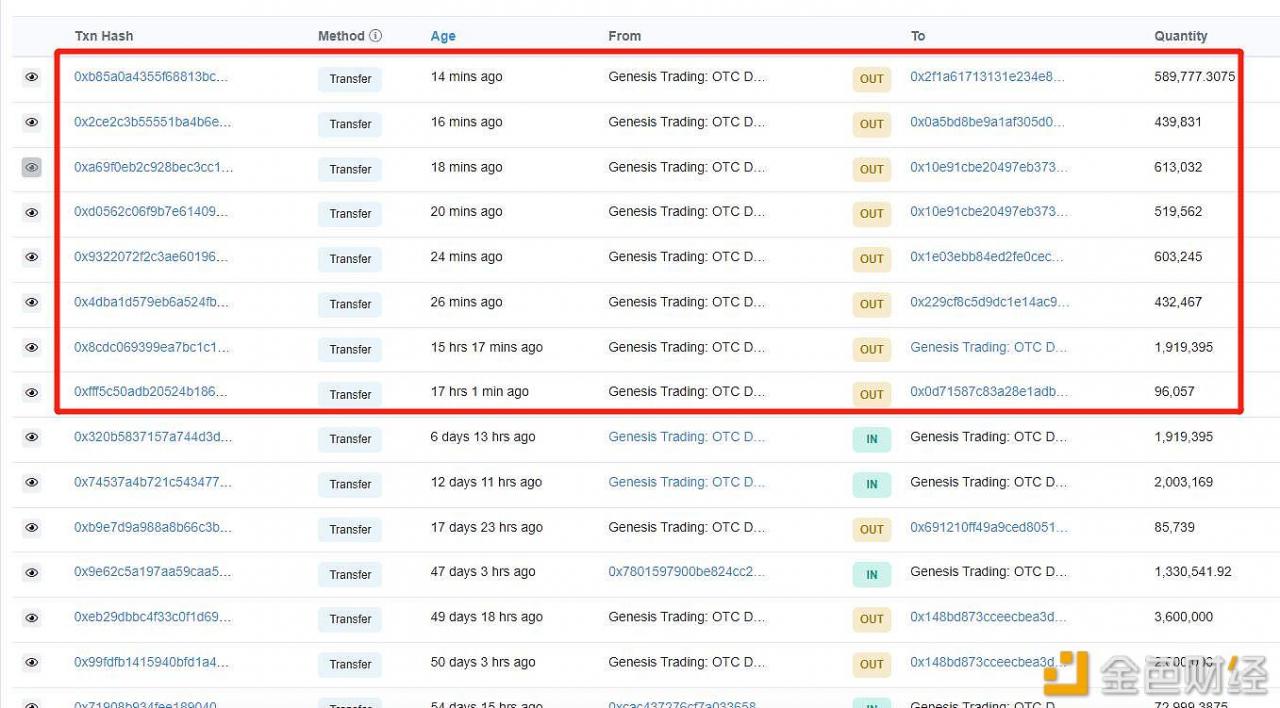
Task: Click OUT badge in the 16 mins ago row
Action: [871, 124]
